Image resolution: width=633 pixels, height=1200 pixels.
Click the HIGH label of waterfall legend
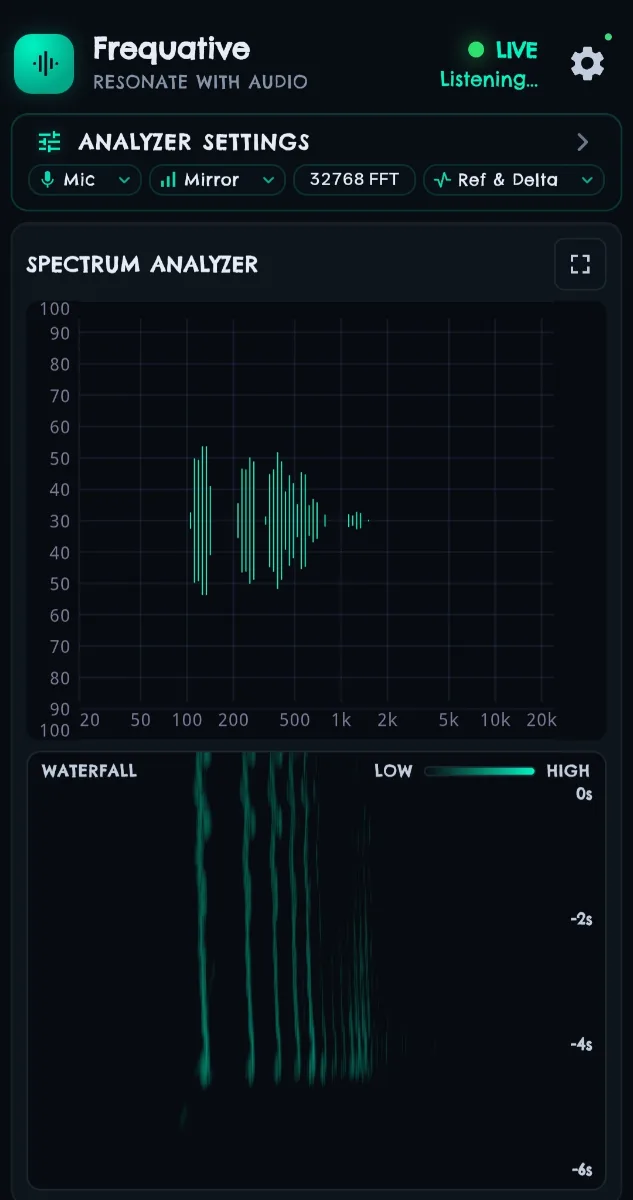coord(568,771)
